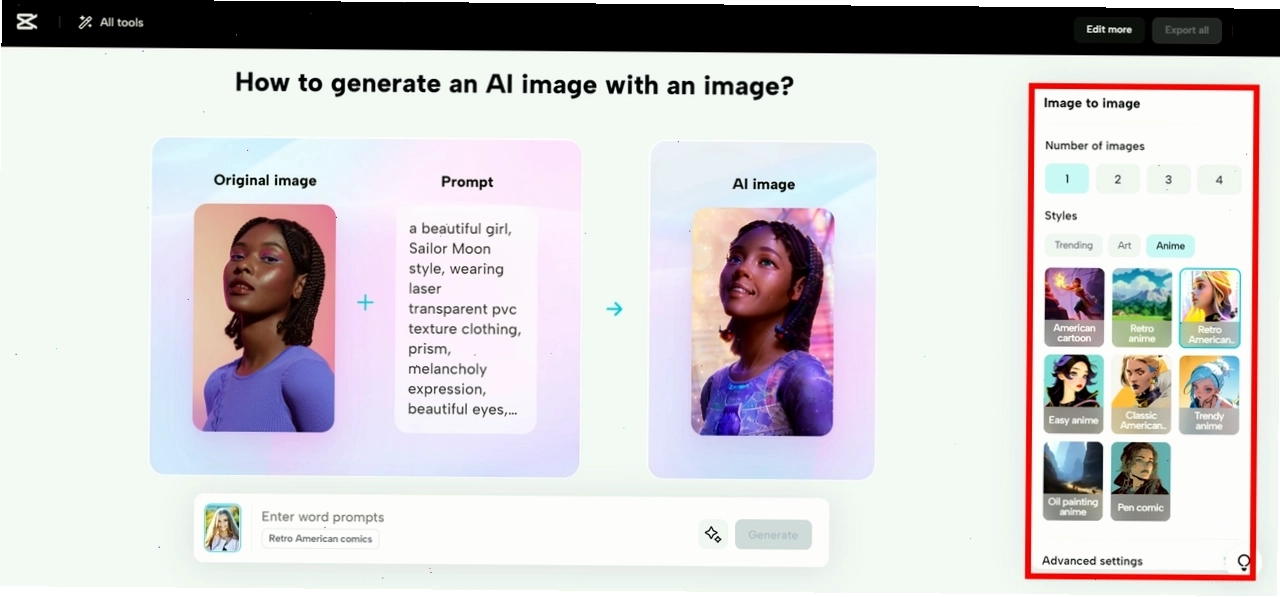Click the "Styles" label
1280x597 pixels.
pyautogui.click(x=1061, y=216)
